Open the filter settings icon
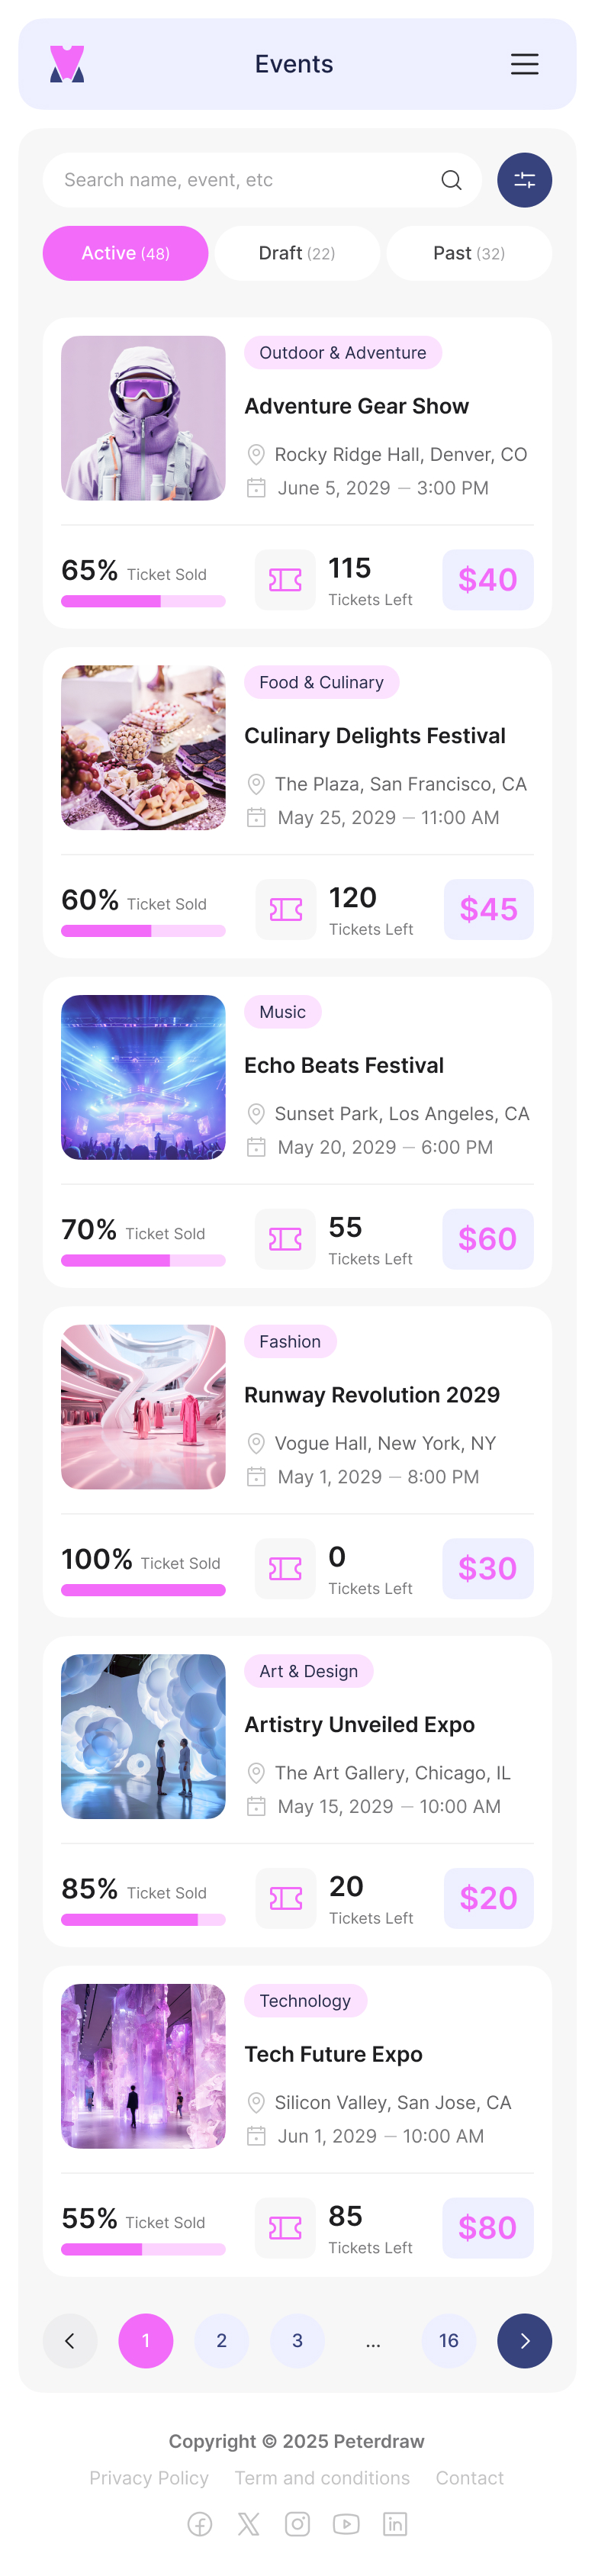This screenshot has height=2576, width=595. [524, 180]
